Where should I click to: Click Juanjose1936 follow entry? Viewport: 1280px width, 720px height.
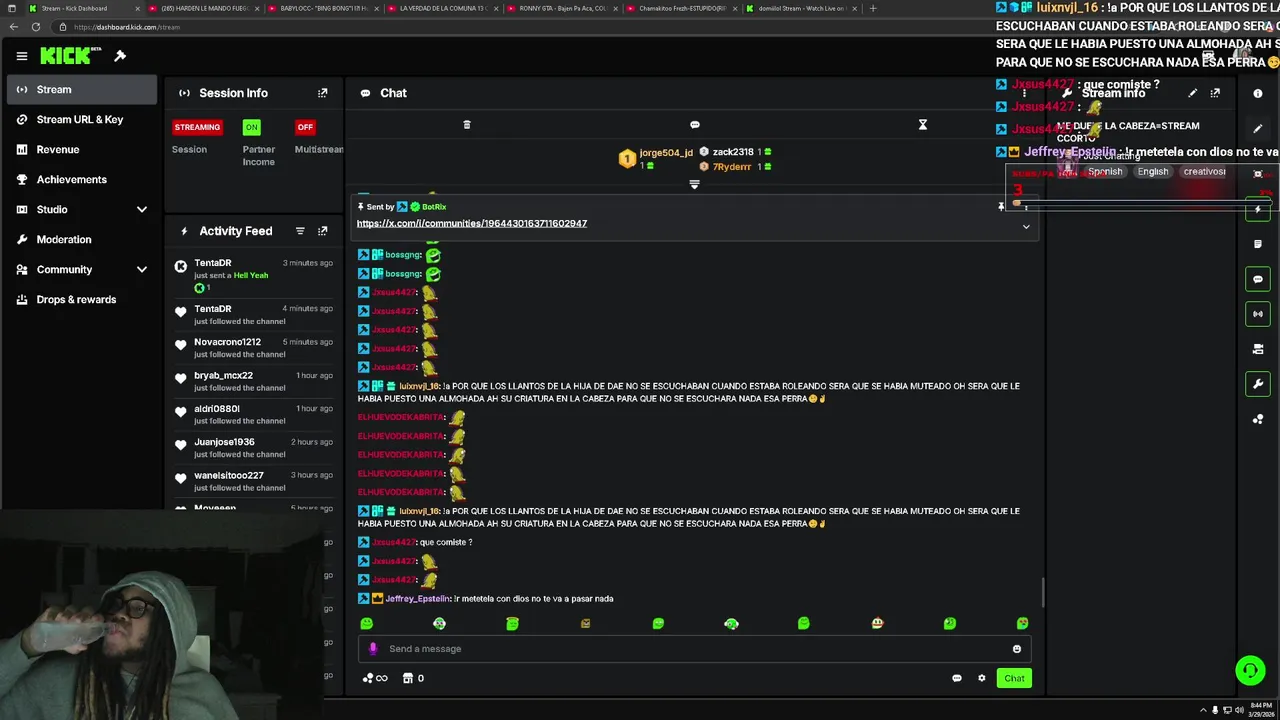(254, 447)
